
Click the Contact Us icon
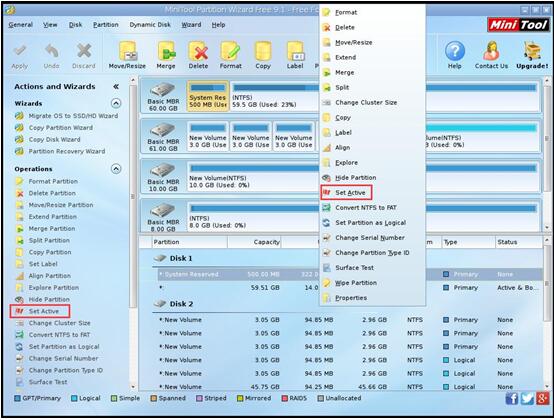click(x=491, y=55)
